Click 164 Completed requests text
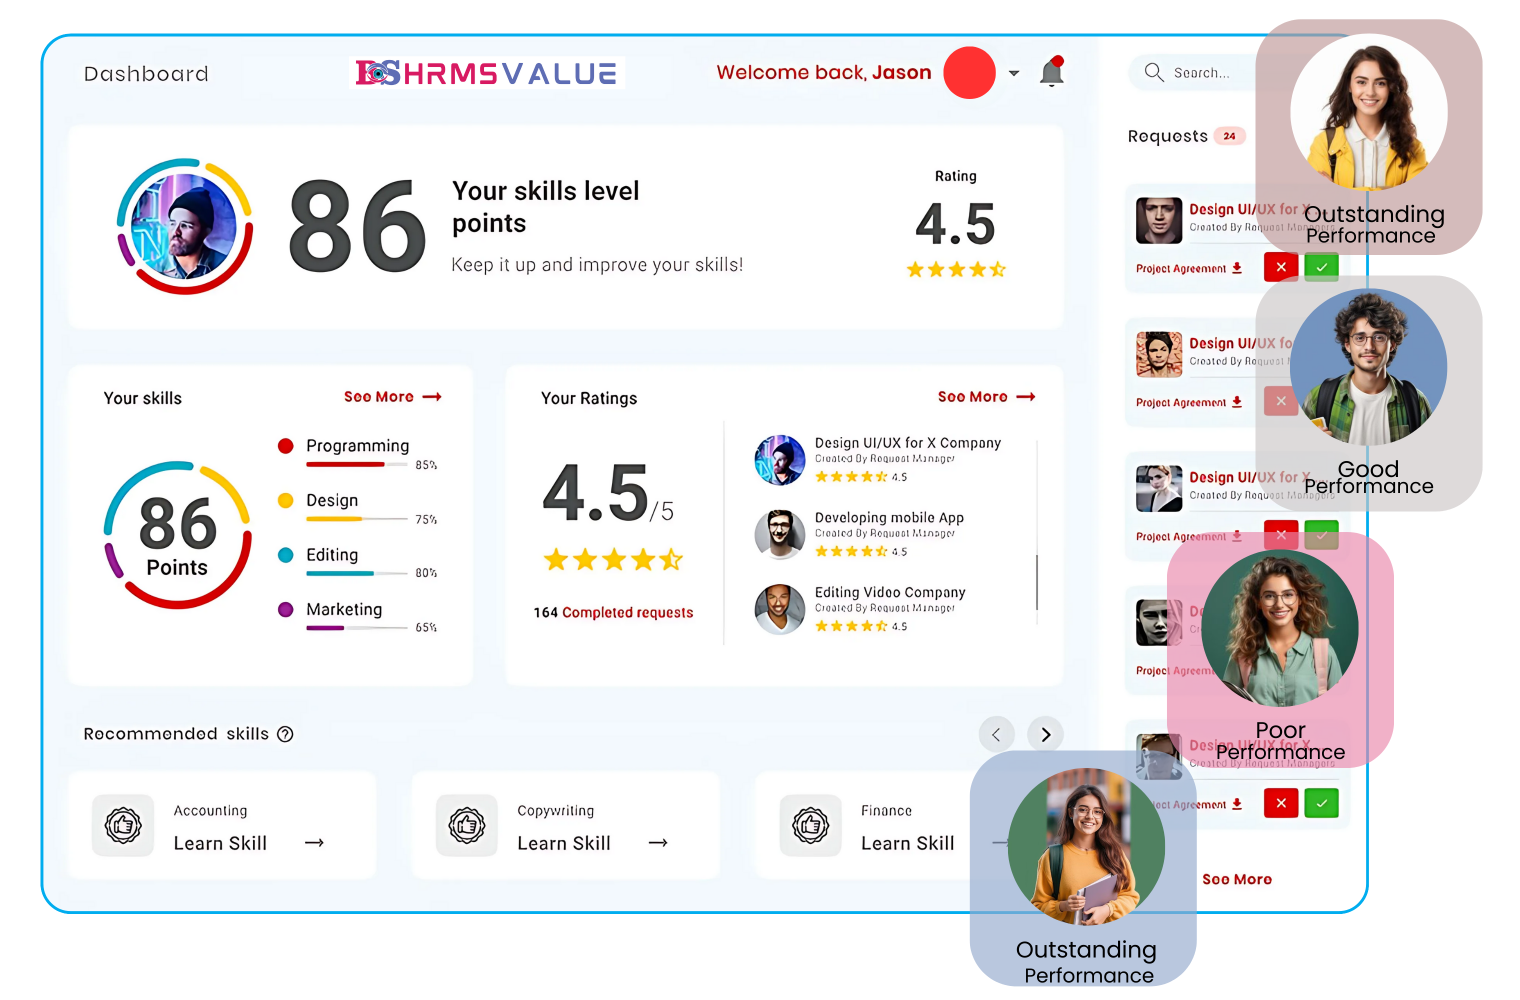Viewport: 1520px width, 1000px height. [x=613, y=612]
